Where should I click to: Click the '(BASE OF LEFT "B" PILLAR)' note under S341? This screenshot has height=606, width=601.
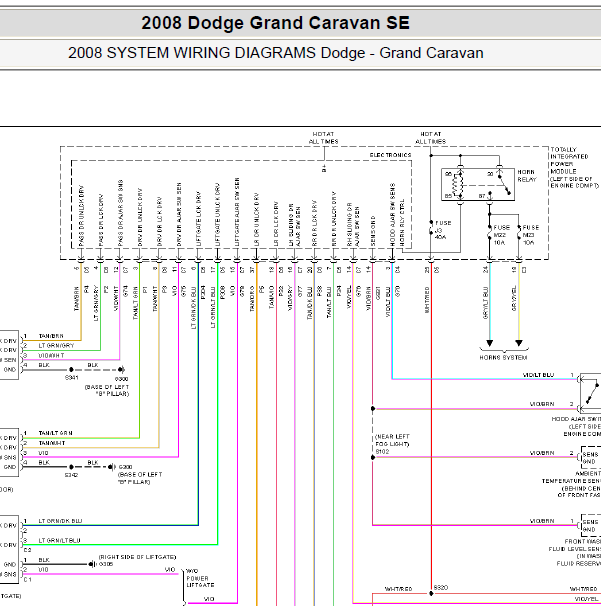[107, 390]
